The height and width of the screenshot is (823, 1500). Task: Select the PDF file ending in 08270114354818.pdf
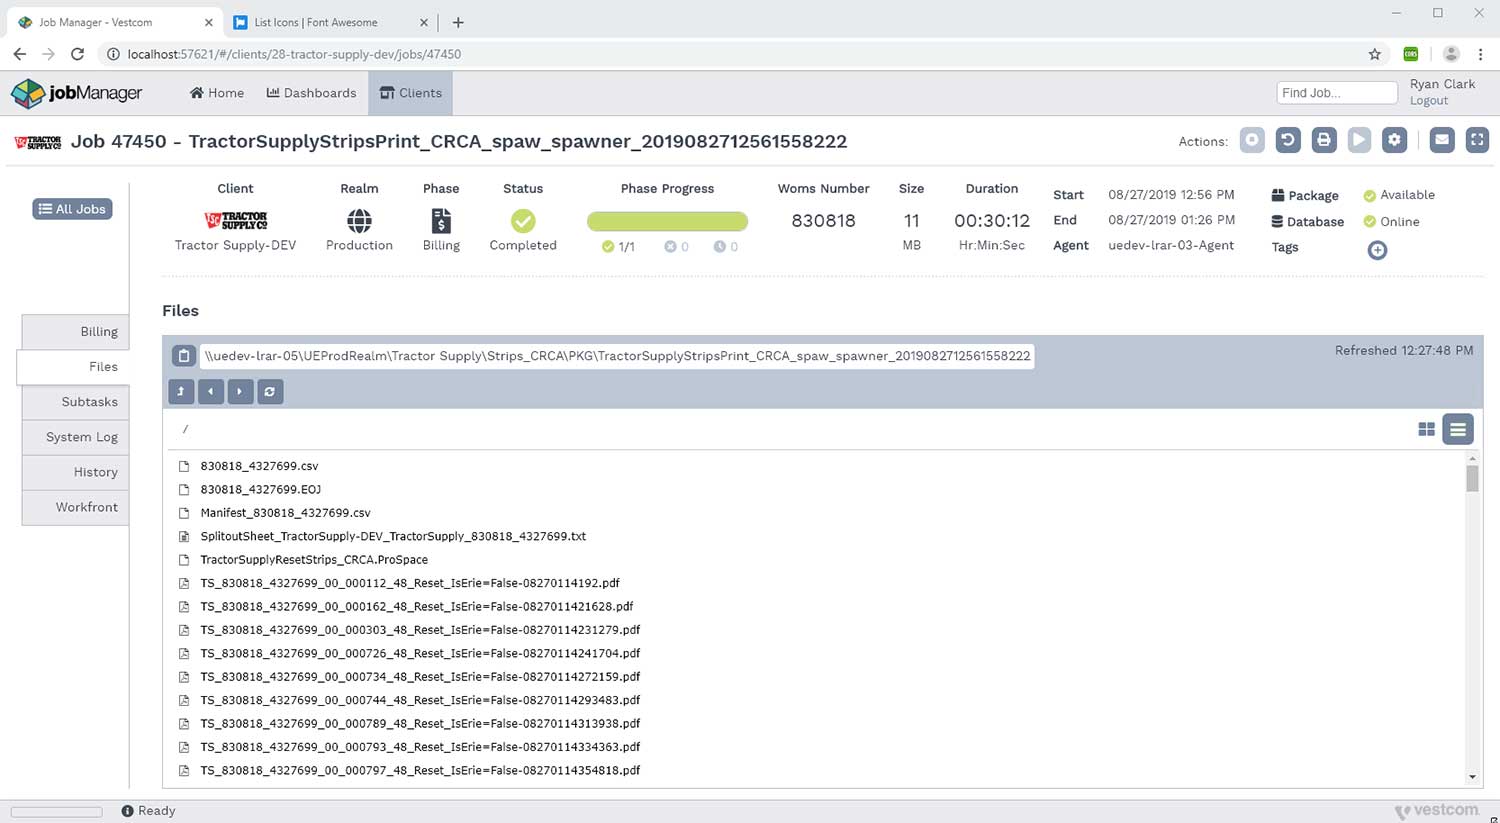[420, 771]
